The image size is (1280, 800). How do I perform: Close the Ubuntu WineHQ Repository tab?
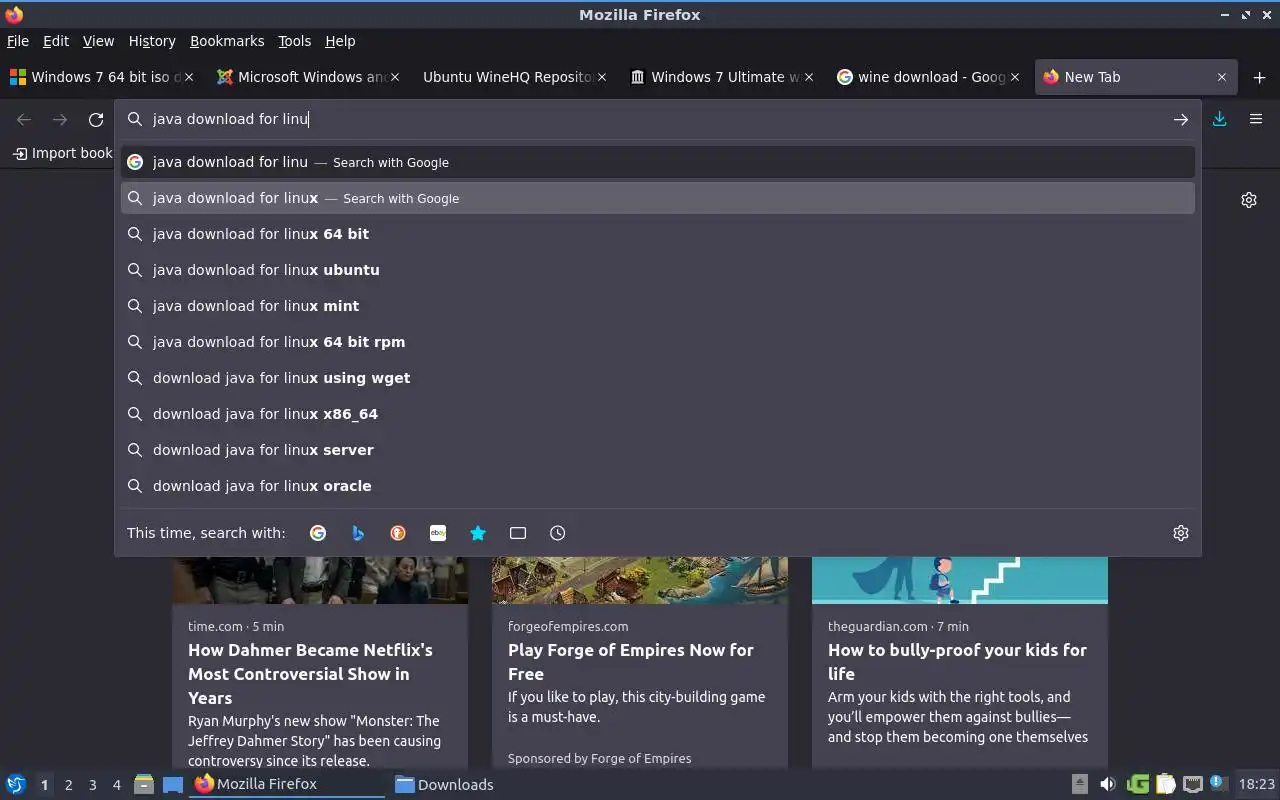(x=602, y=77)
